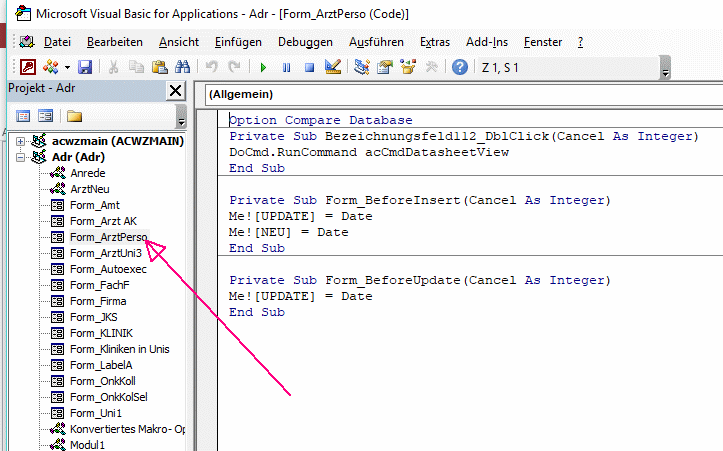Select Form_Kliniken in Unis item

(119, 349)
